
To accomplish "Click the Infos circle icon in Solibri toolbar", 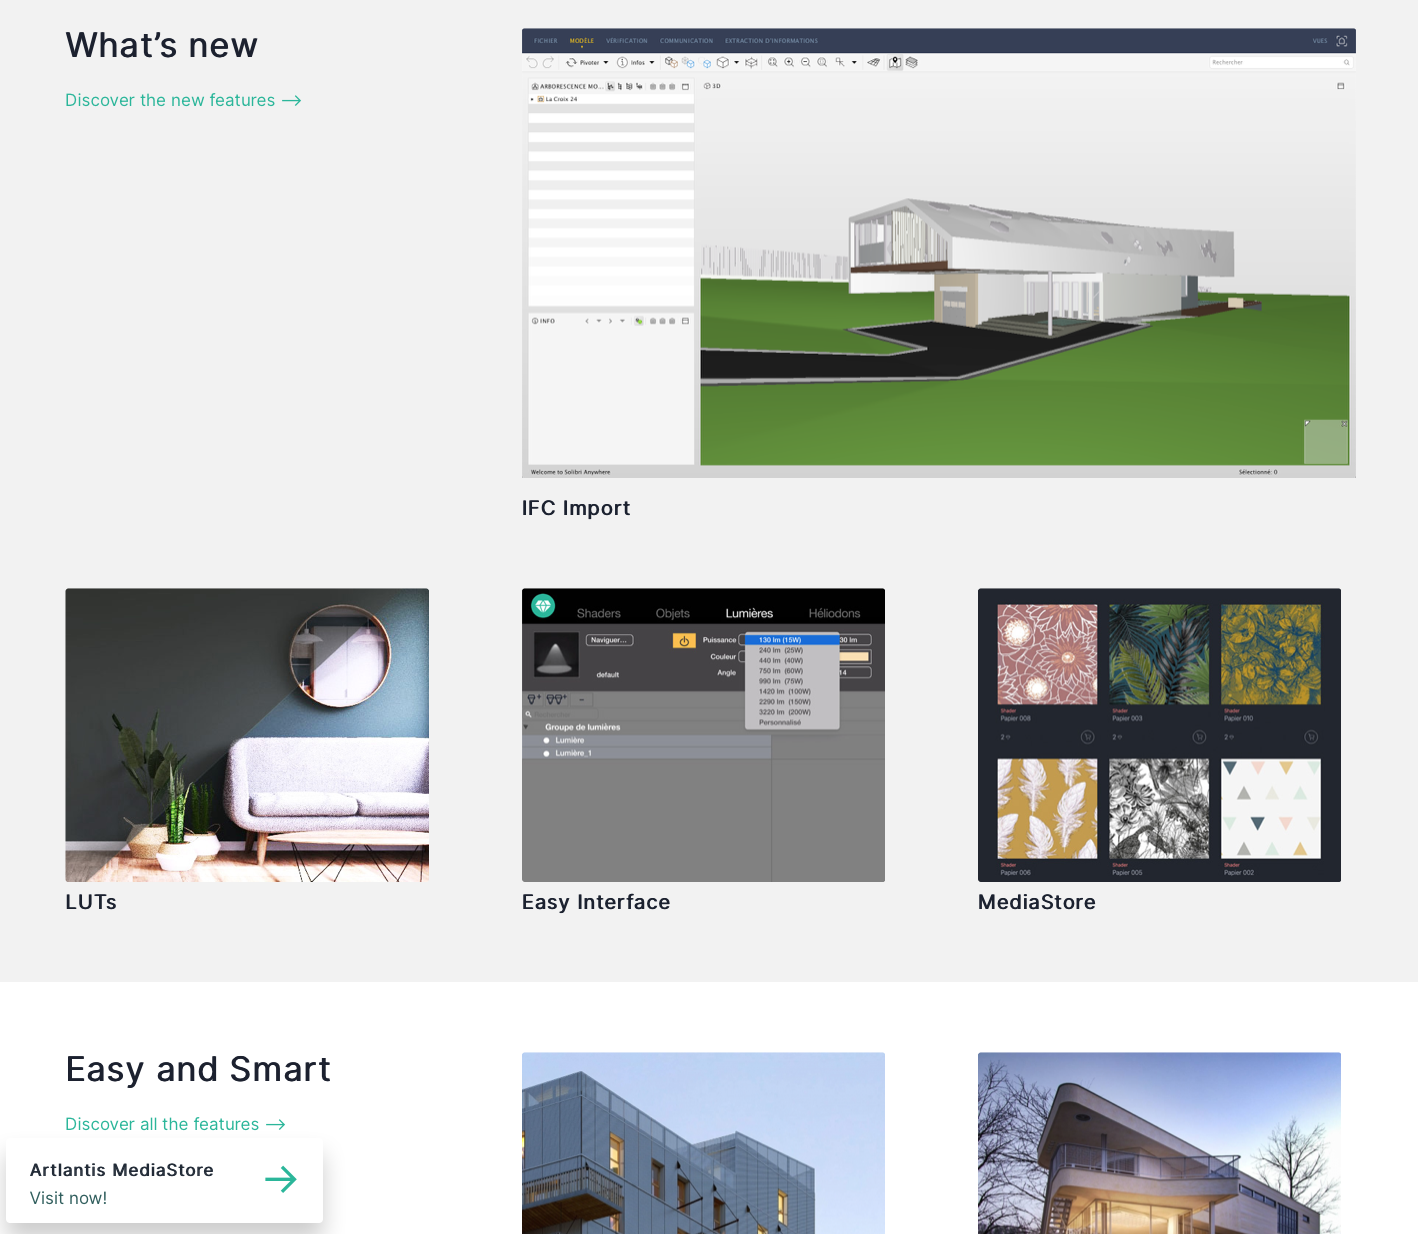I will 622,62.
